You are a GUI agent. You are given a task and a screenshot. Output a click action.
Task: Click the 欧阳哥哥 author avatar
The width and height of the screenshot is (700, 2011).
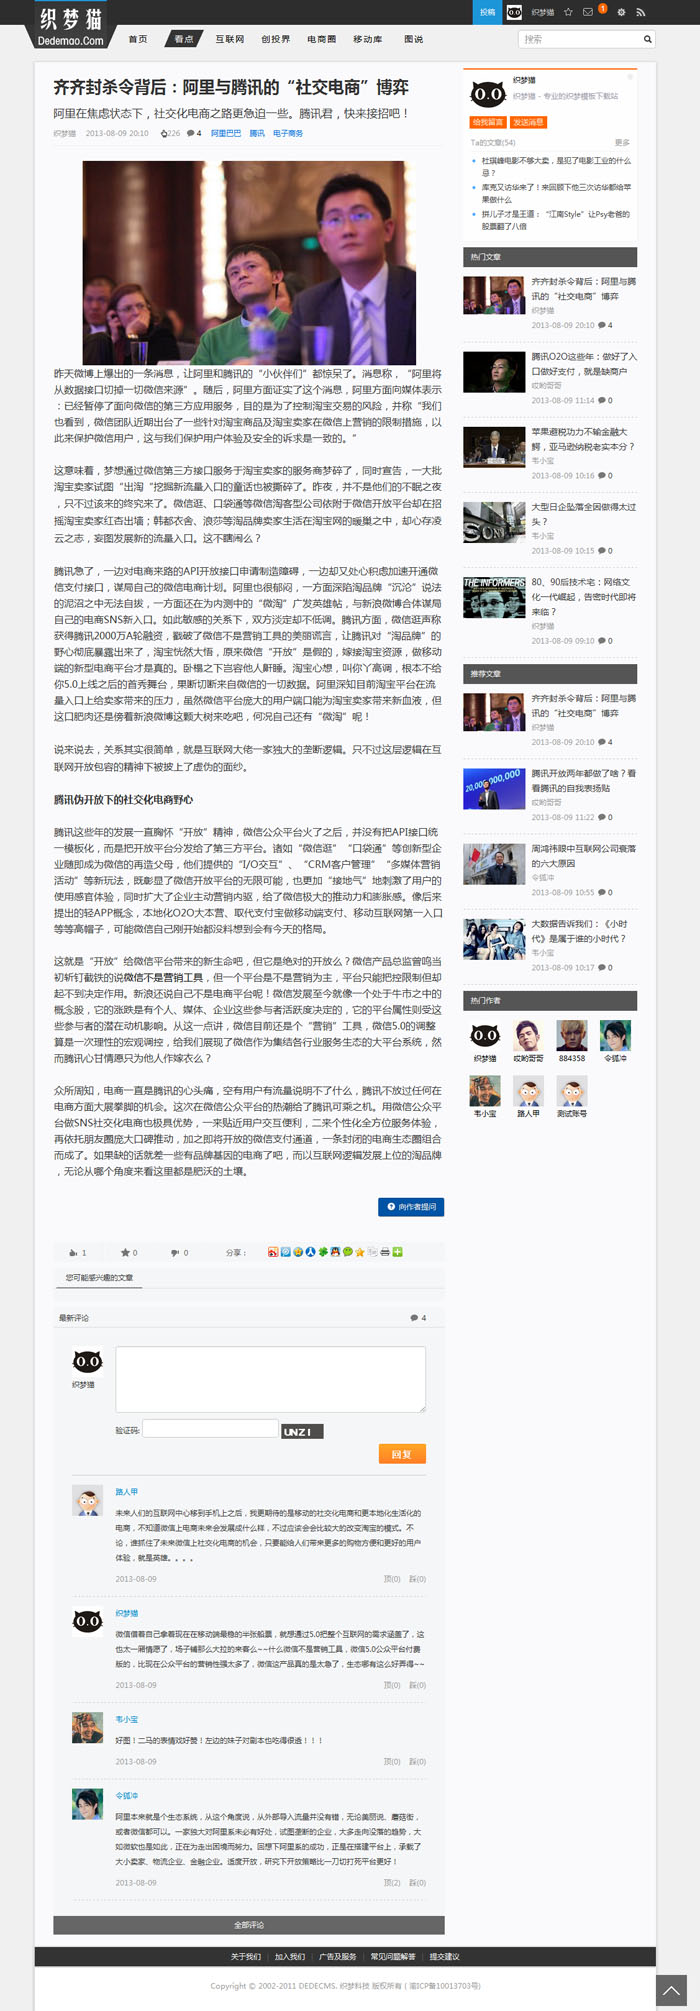point(528,1035)
